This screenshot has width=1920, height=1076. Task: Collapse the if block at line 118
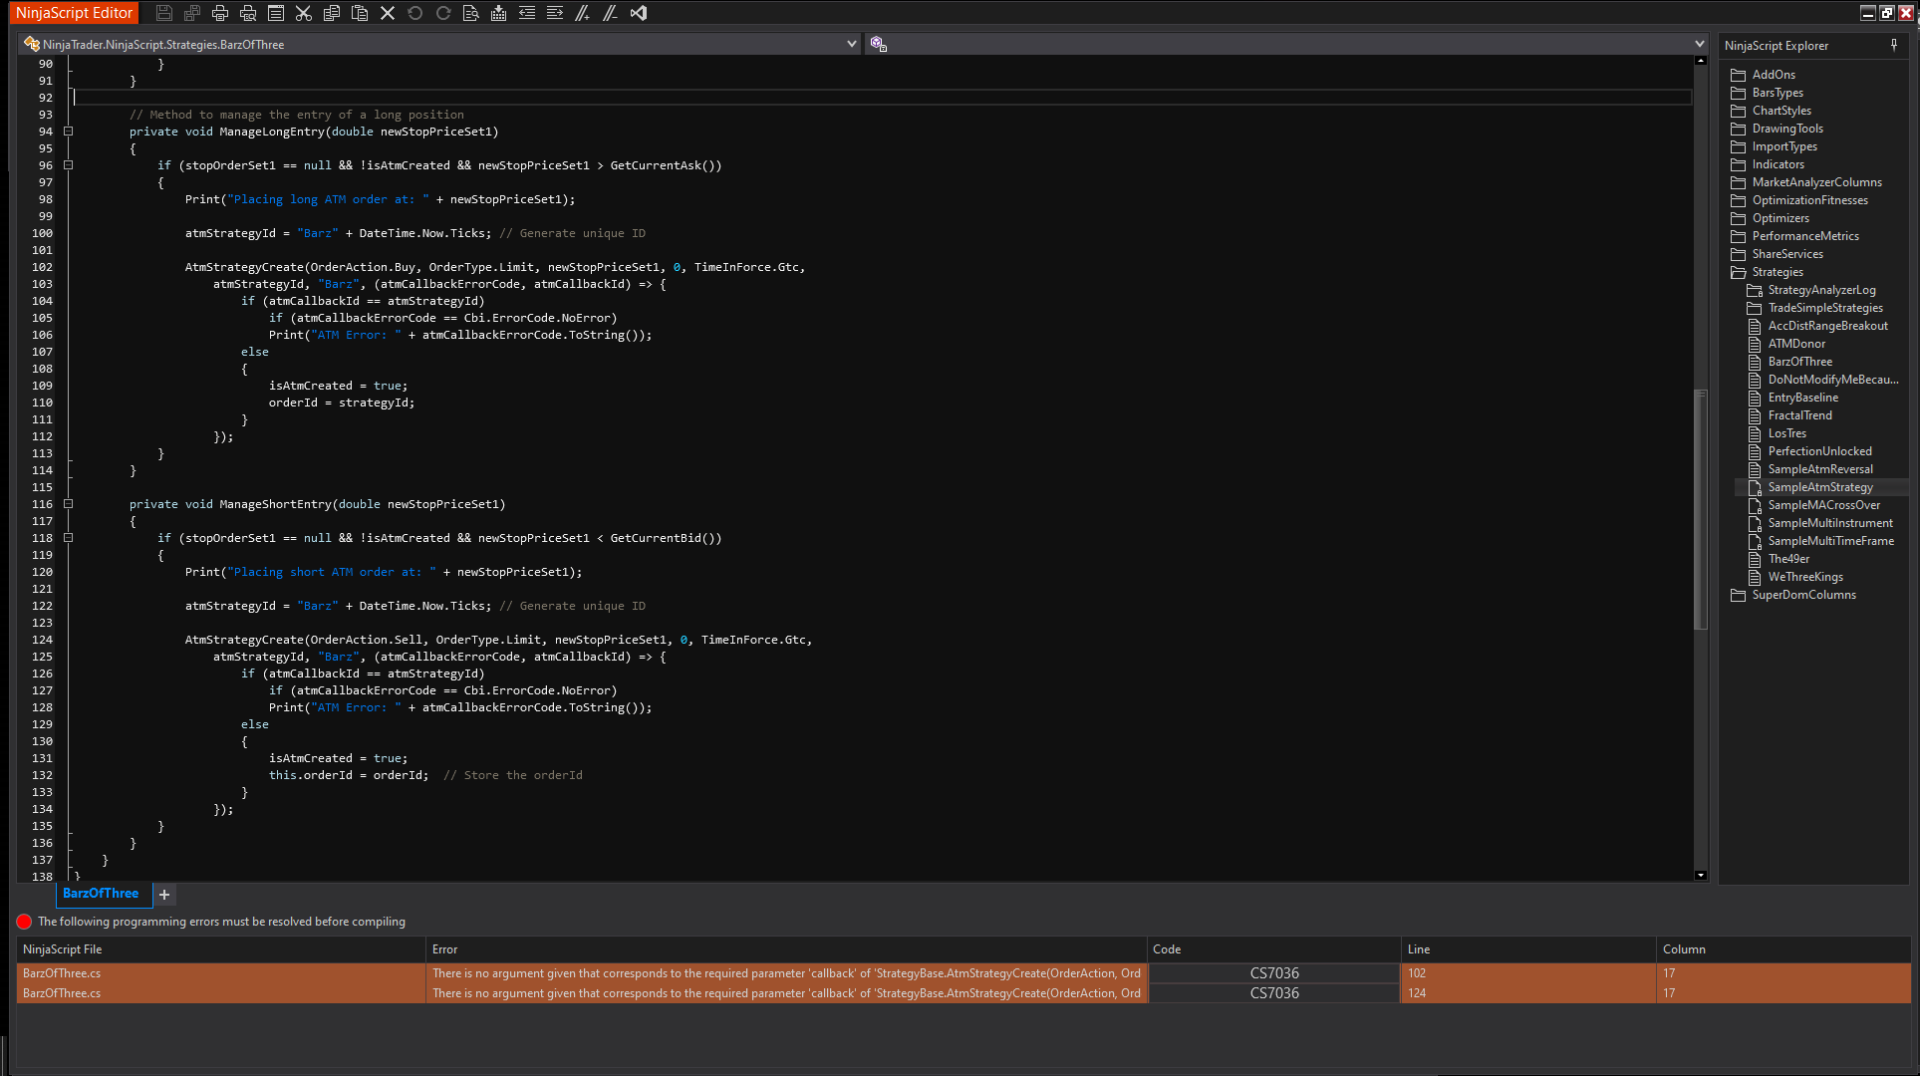[68, 538]
